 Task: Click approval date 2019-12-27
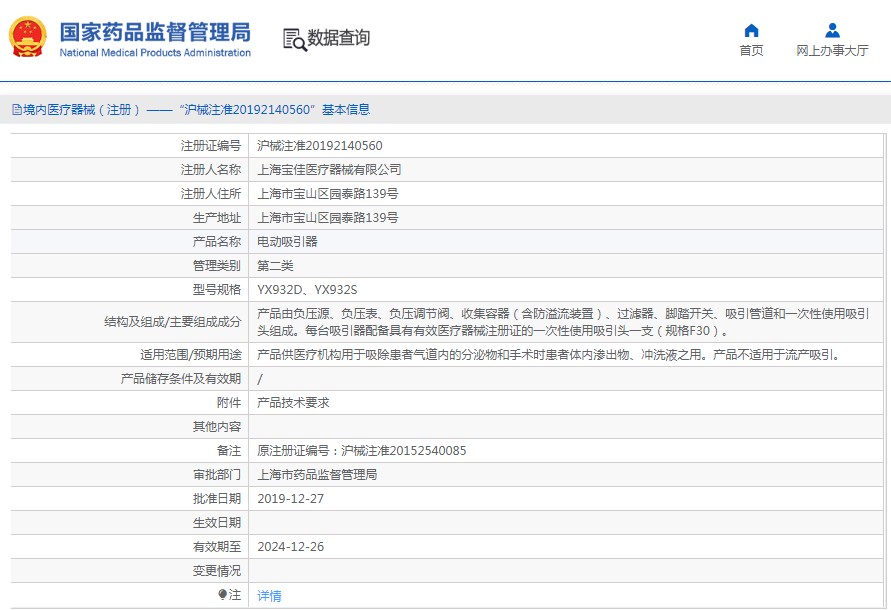point(290,499)
